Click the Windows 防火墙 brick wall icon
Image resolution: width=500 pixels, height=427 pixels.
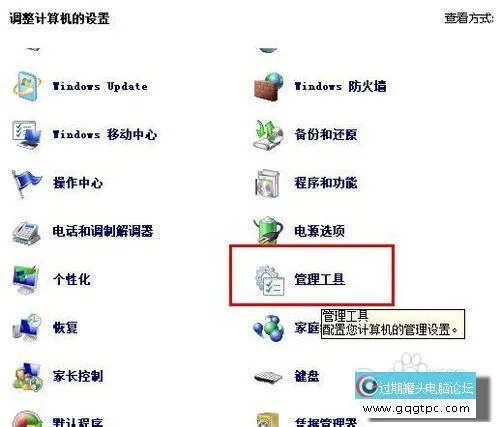269,86
